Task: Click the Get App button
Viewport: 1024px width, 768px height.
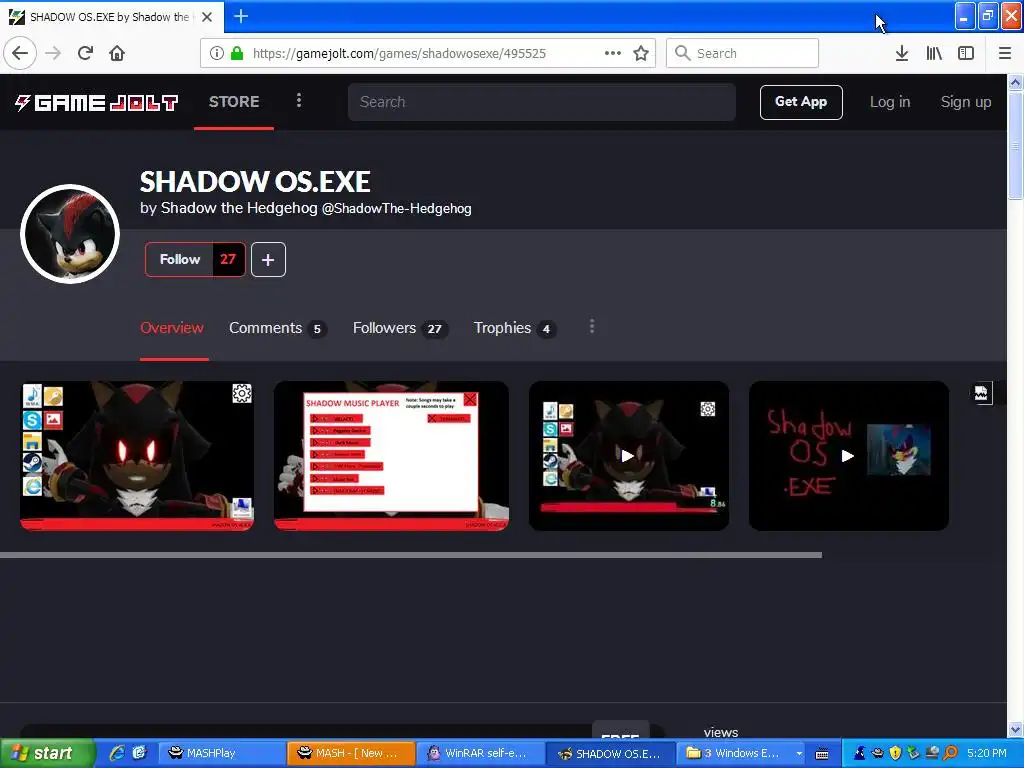Action: [x=801, y=102]
